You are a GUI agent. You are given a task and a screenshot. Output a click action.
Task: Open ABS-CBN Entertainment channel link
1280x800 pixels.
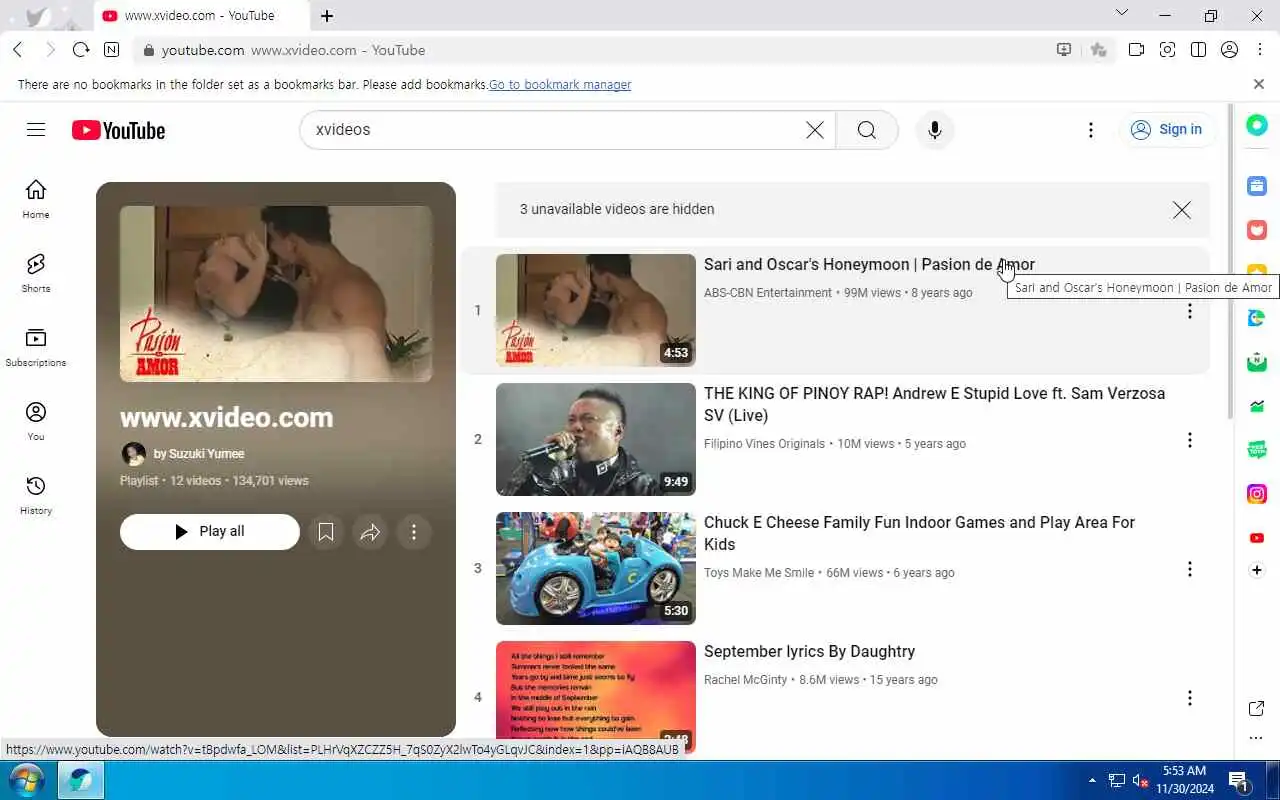768,293
